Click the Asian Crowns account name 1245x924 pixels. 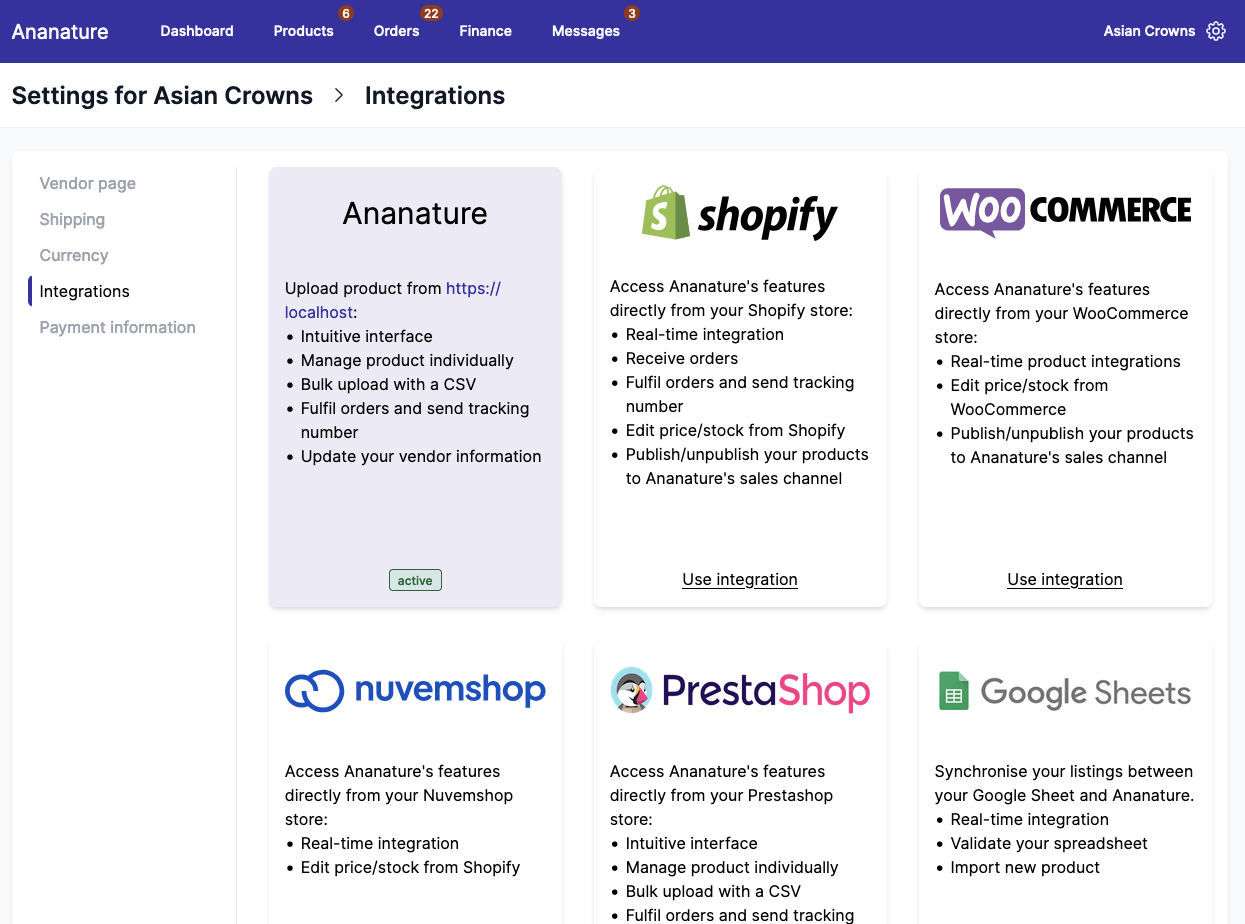1149,31
